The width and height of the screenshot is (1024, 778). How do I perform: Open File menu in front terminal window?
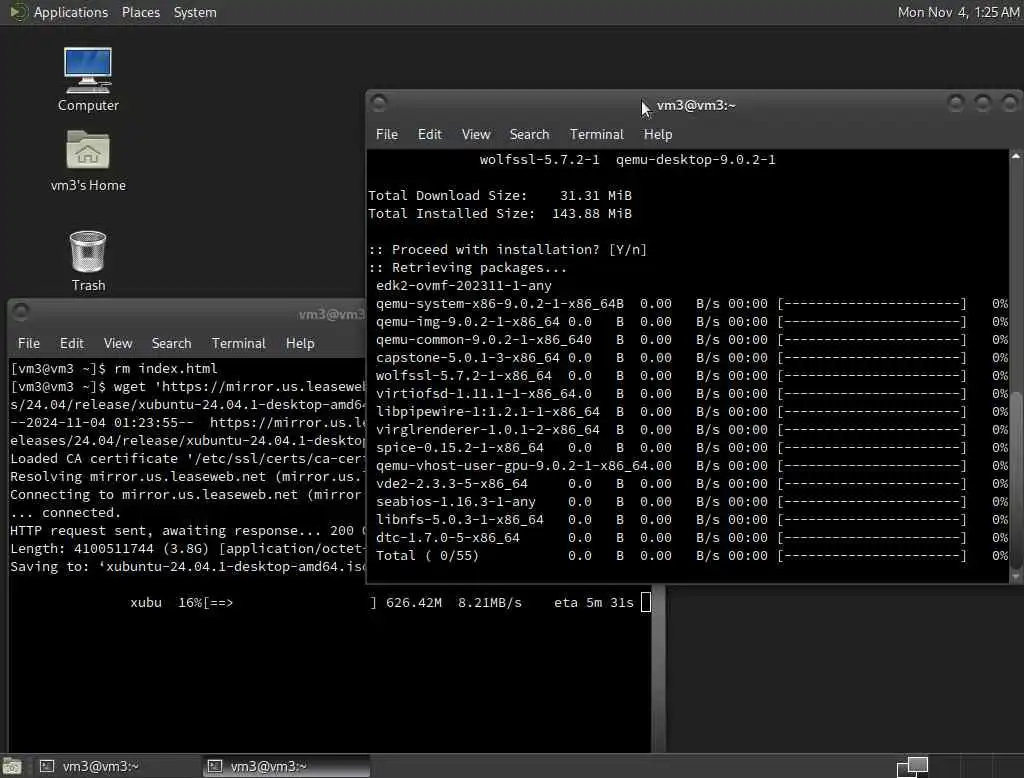[387, 134]
